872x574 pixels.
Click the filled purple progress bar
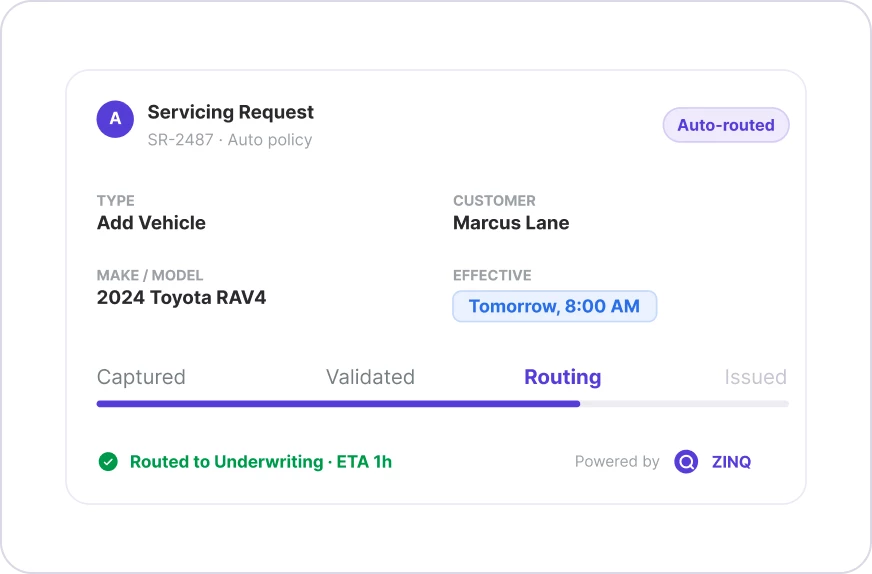338,404
